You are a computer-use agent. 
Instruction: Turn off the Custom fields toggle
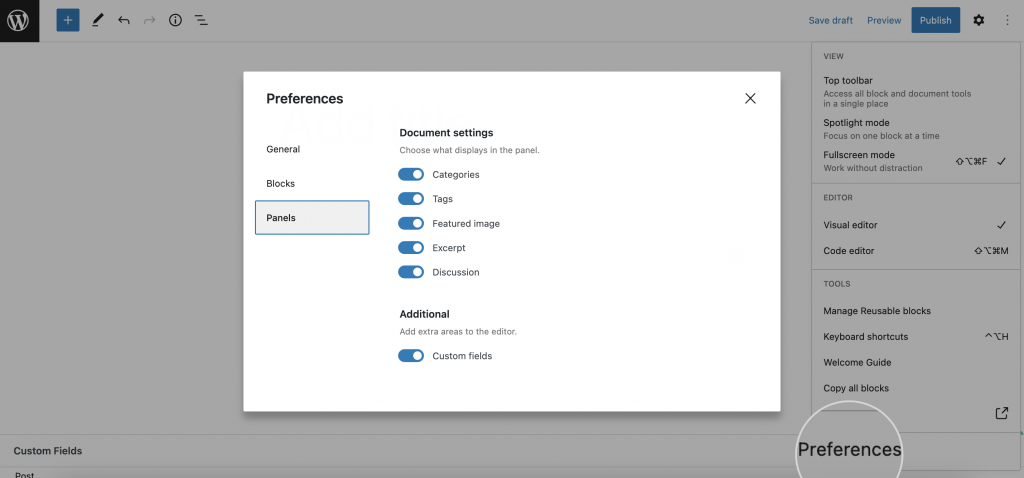point(411,356)
